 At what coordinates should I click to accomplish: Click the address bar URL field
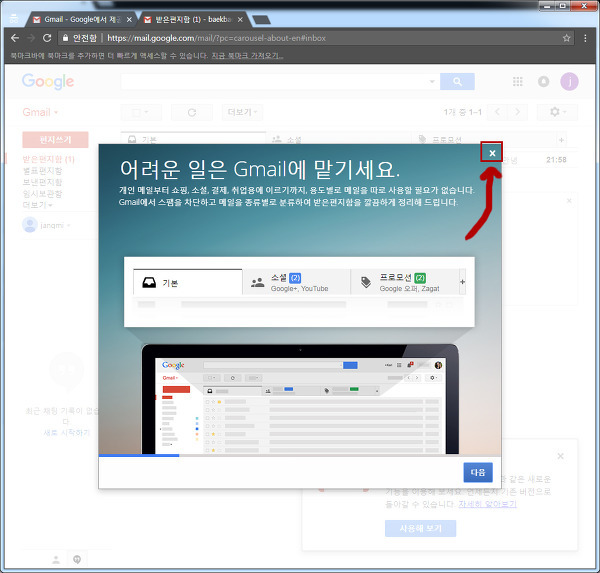pyautogui.click(x=316, y=38)
